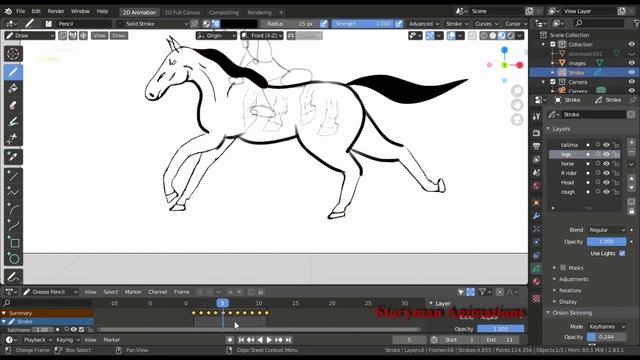Open the Edit menu
This screenshot has height=360, width=640.
point(36,11)
